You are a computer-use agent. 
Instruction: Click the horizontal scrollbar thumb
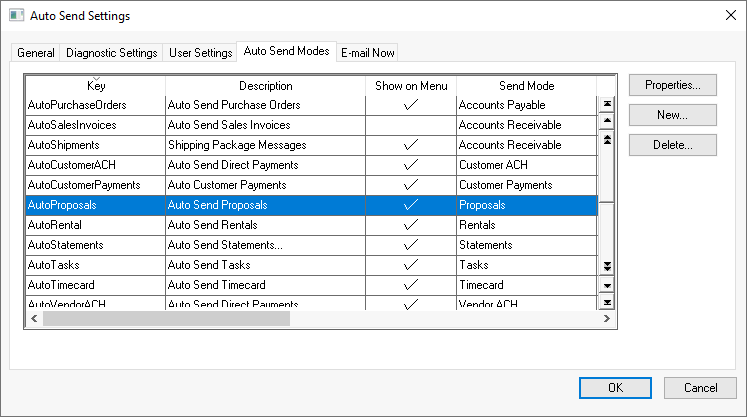click(x=165, y=318)
